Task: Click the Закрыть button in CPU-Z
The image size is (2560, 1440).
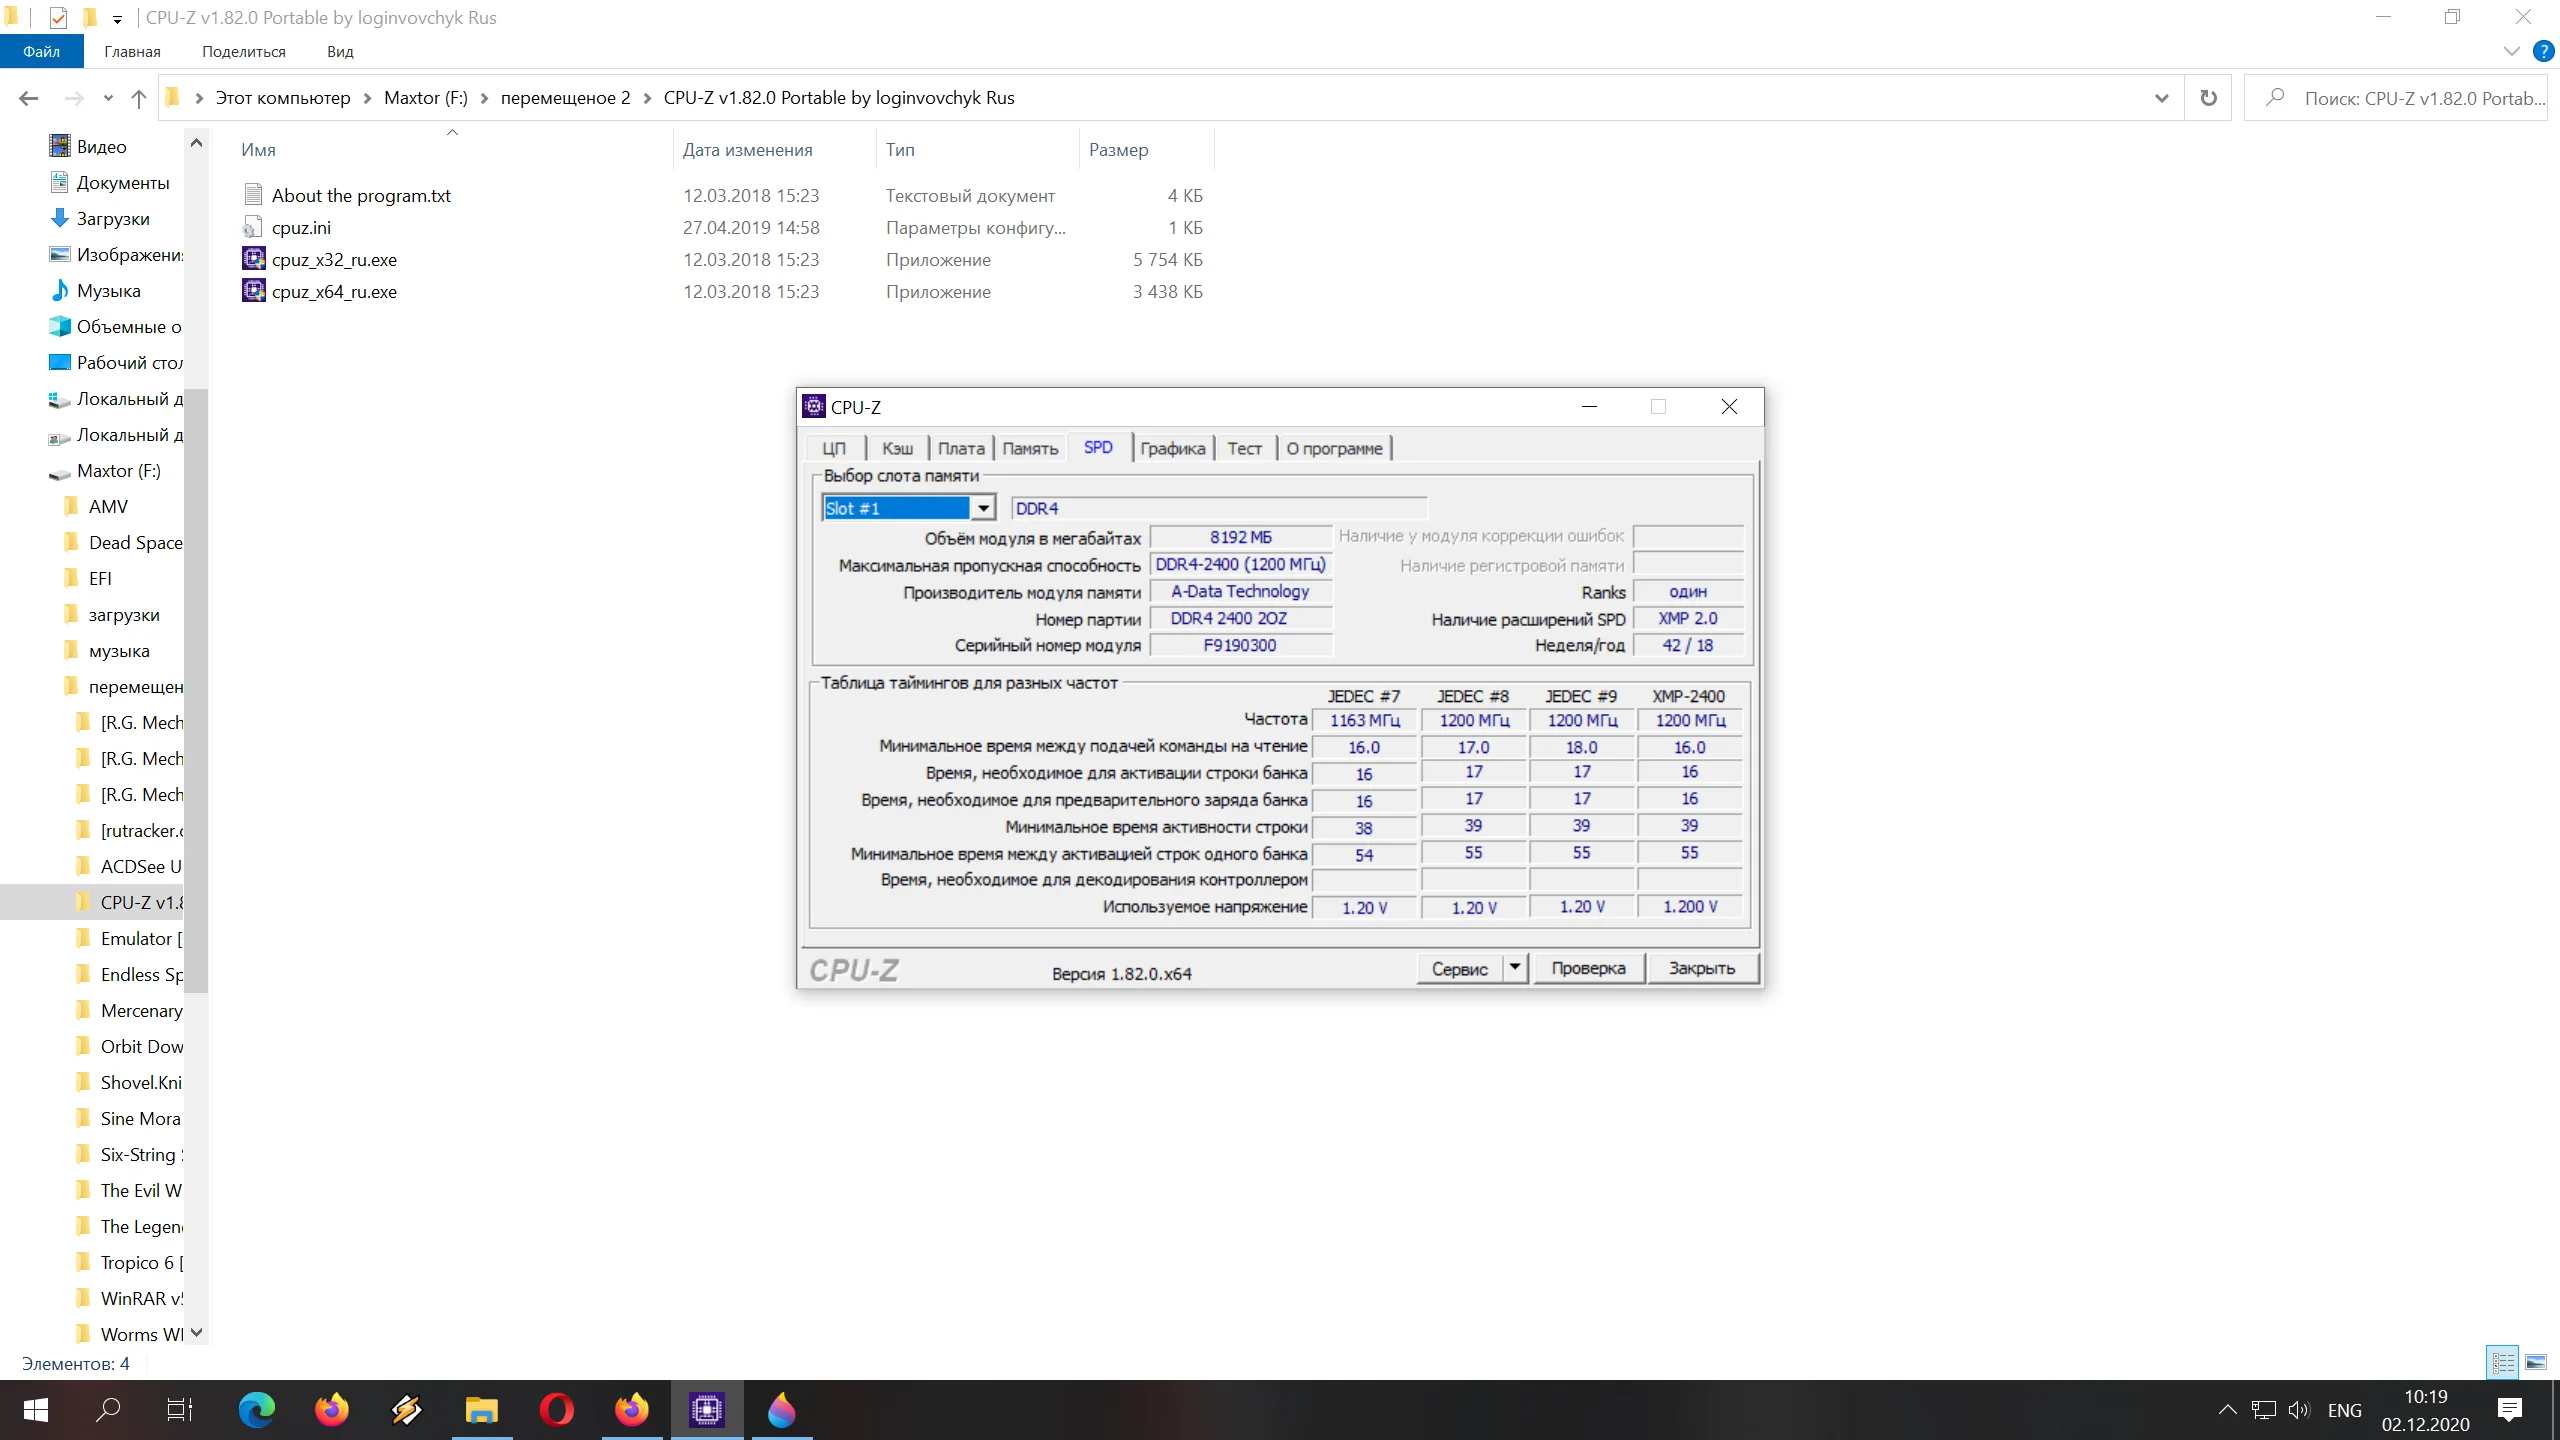Action: (x=1701, y=968)
